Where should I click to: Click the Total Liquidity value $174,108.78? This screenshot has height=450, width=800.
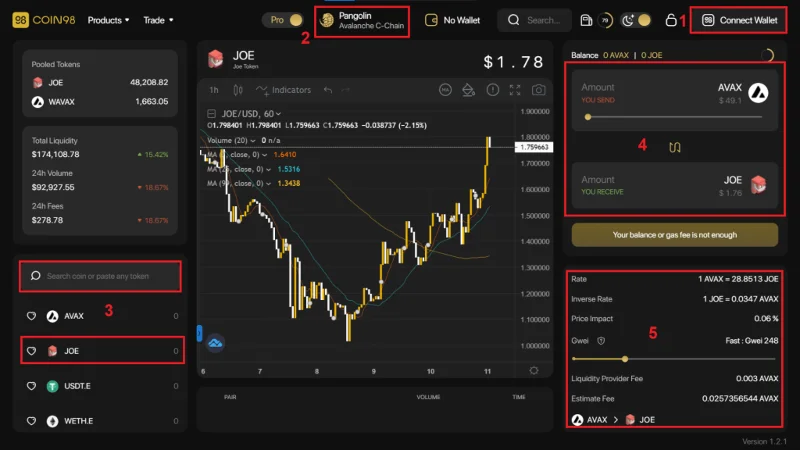point(56,155)
